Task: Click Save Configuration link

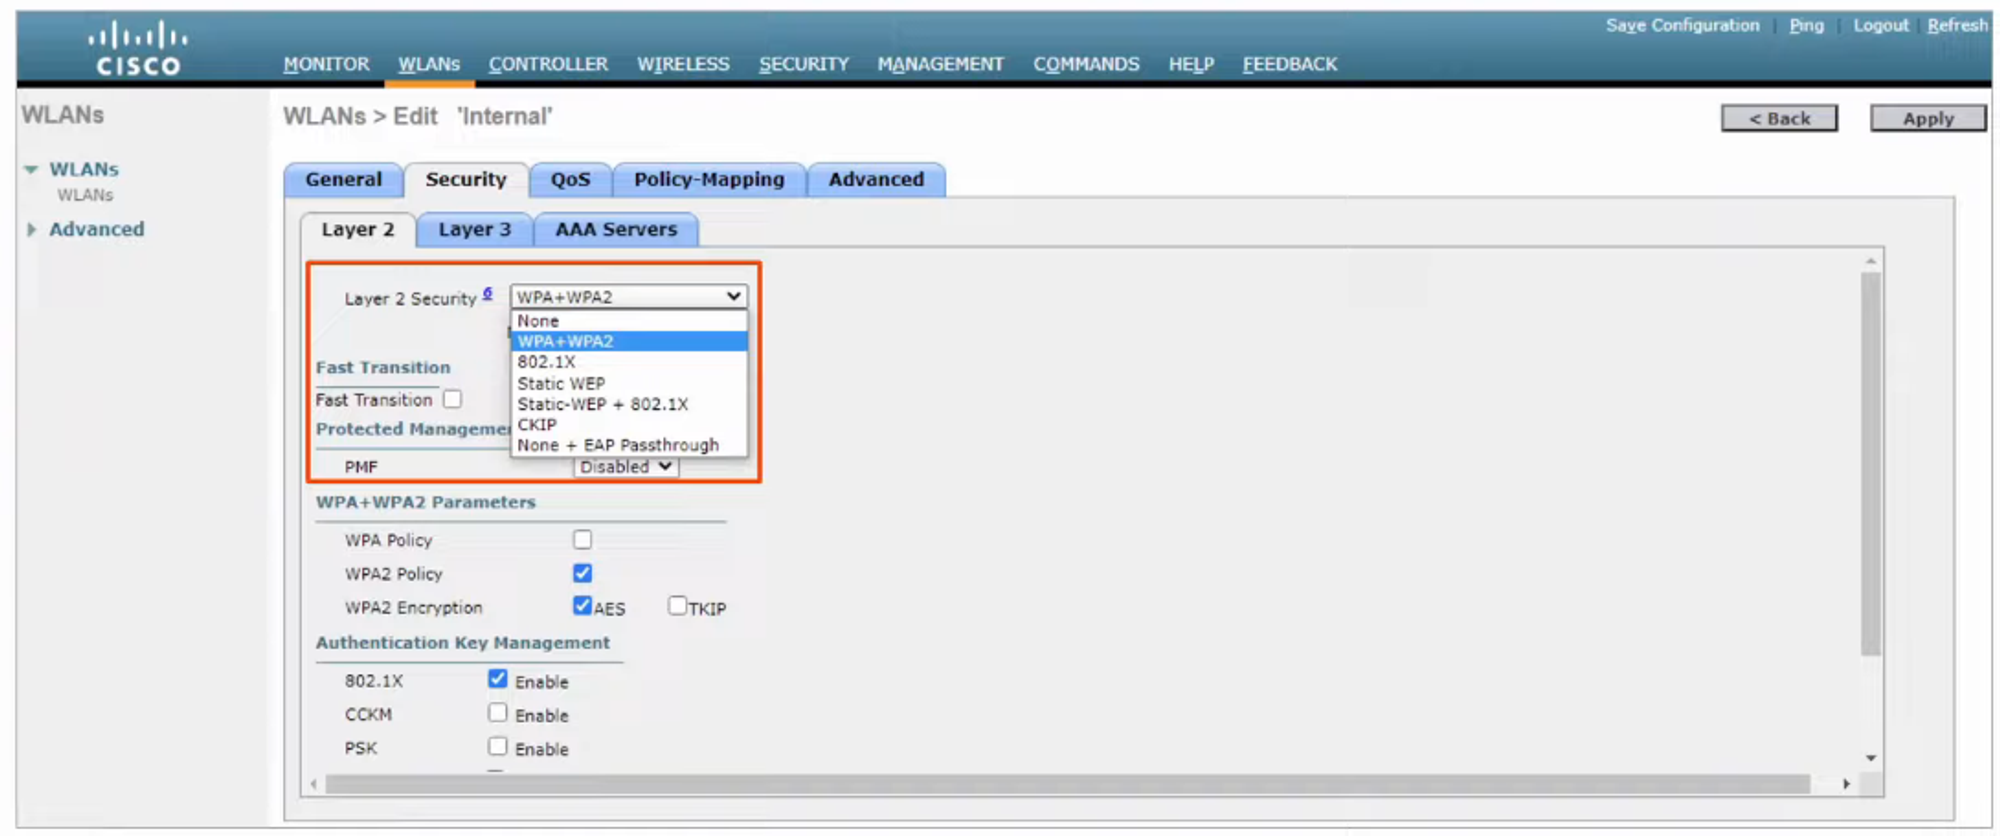Action: click(x=1682, y=25)
